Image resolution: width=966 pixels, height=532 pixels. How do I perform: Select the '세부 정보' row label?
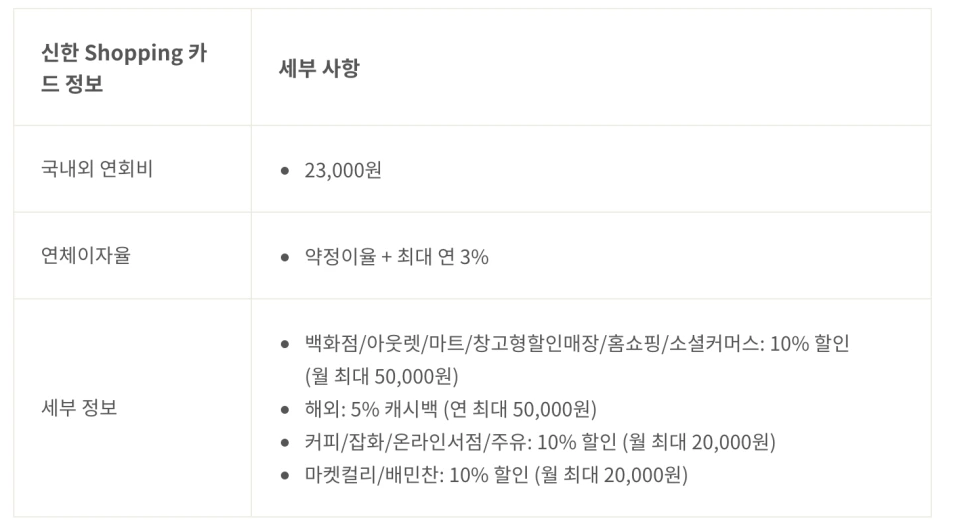click(x=79, y=408)
